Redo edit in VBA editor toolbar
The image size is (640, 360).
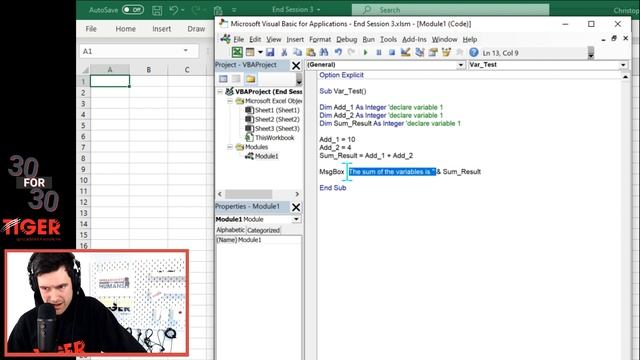coord(351,52)
